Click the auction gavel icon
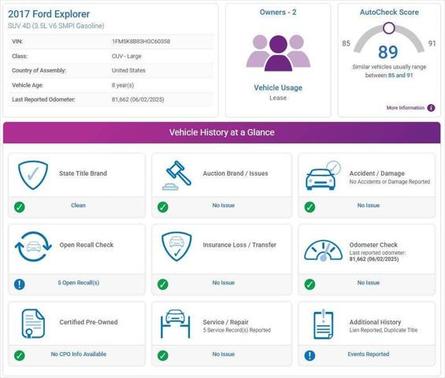Viewport: 445px width, 378px height. click(x=177, y=175)
